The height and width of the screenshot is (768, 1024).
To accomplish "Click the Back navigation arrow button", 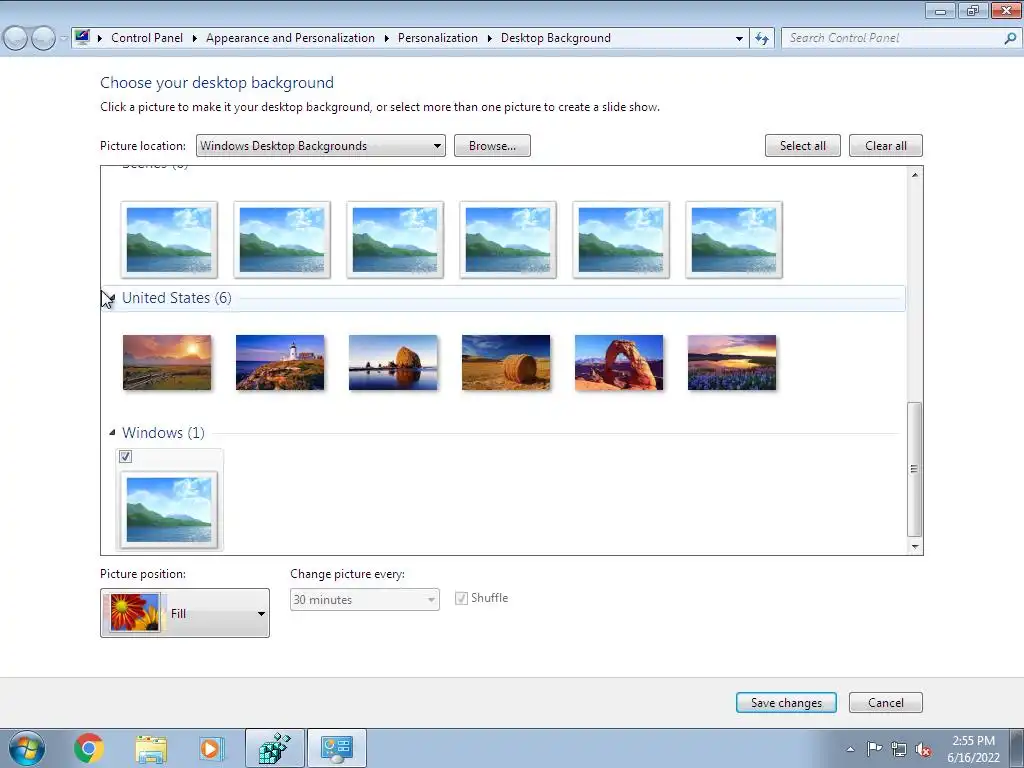I will point(16,39).
